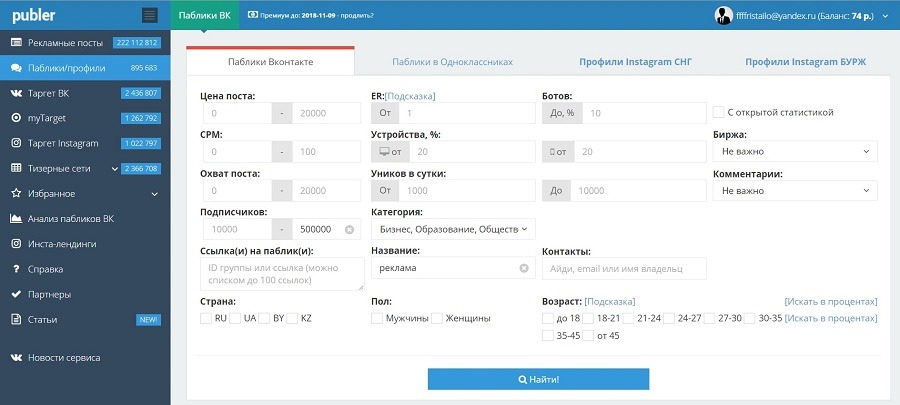Screen dimensions: 900x405
Task: Select the от 45 age checkbox
Action: 588,336
